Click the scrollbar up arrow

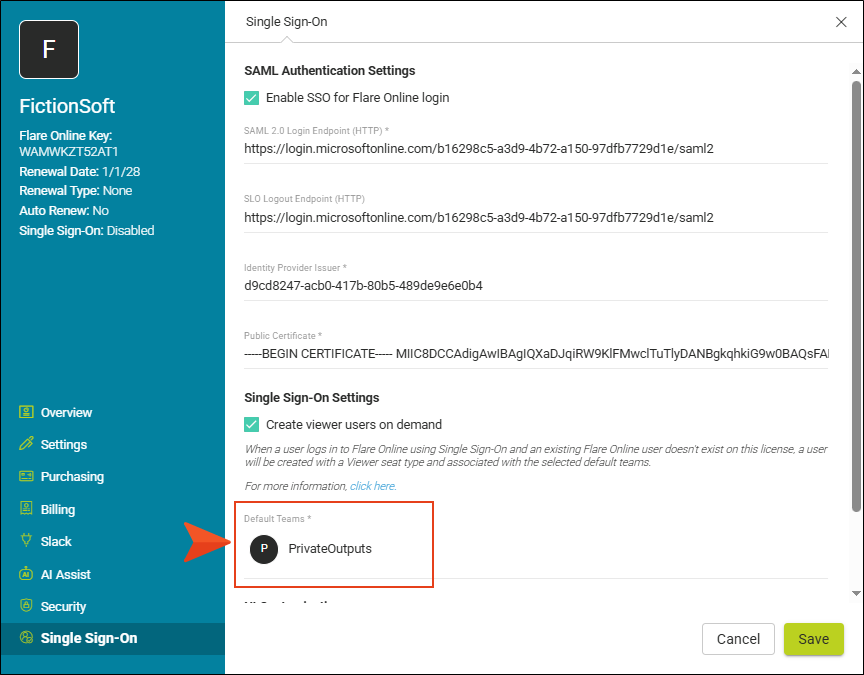point(856,72)
